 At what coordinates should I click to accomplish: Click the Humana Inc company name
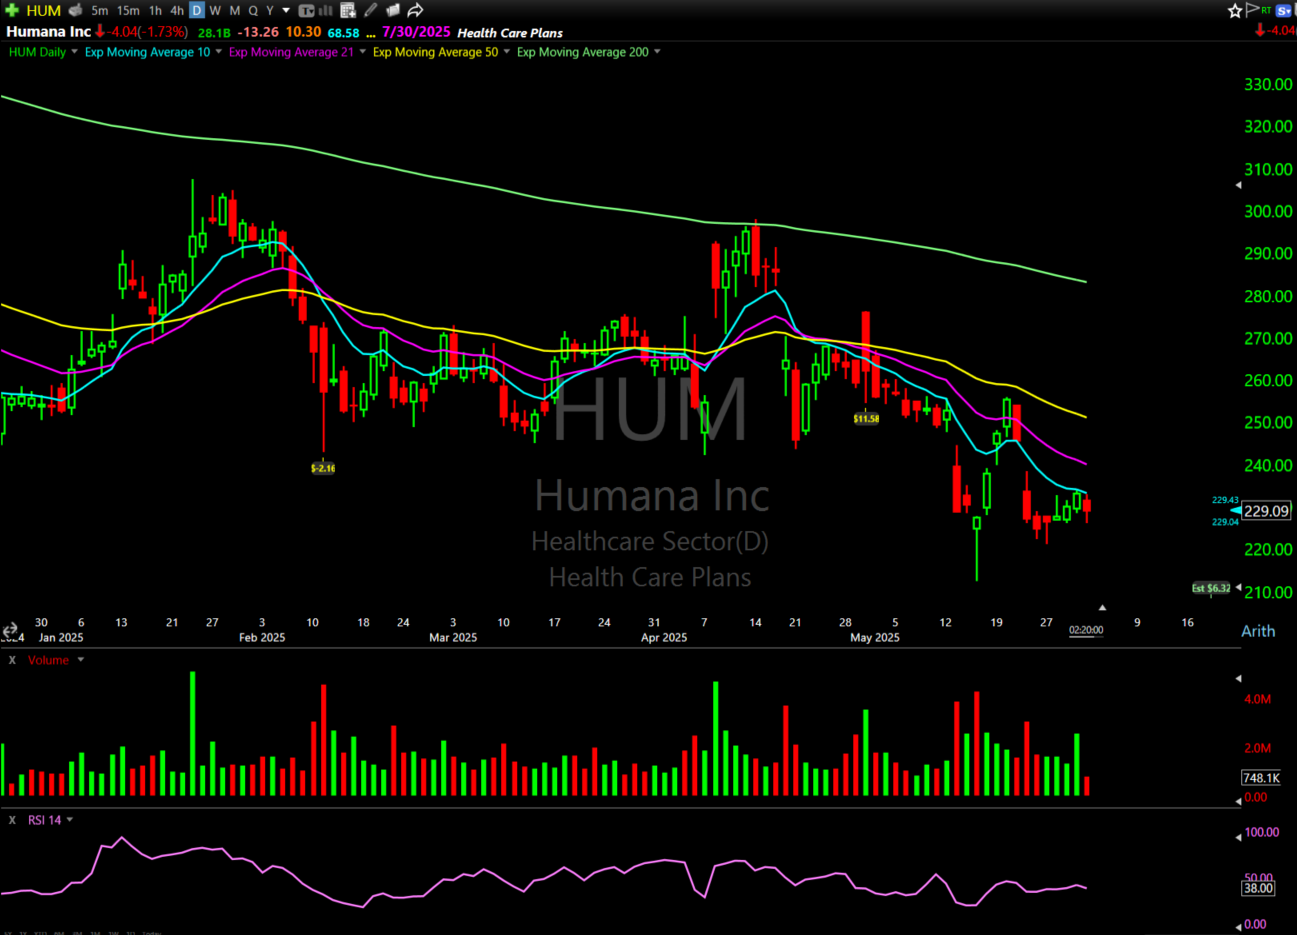48,32
